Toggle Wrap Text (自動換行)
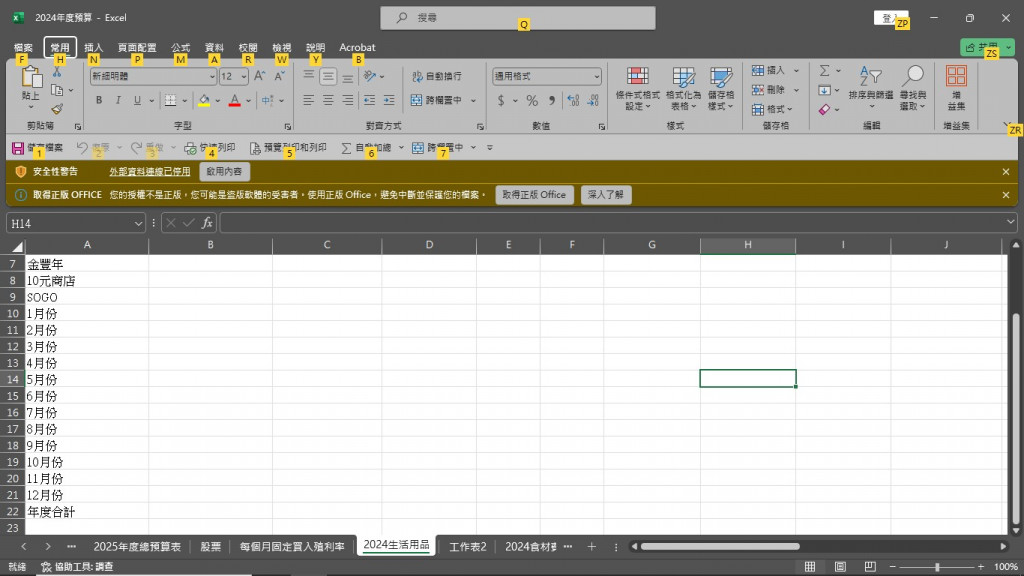 (x=437, y=76)
